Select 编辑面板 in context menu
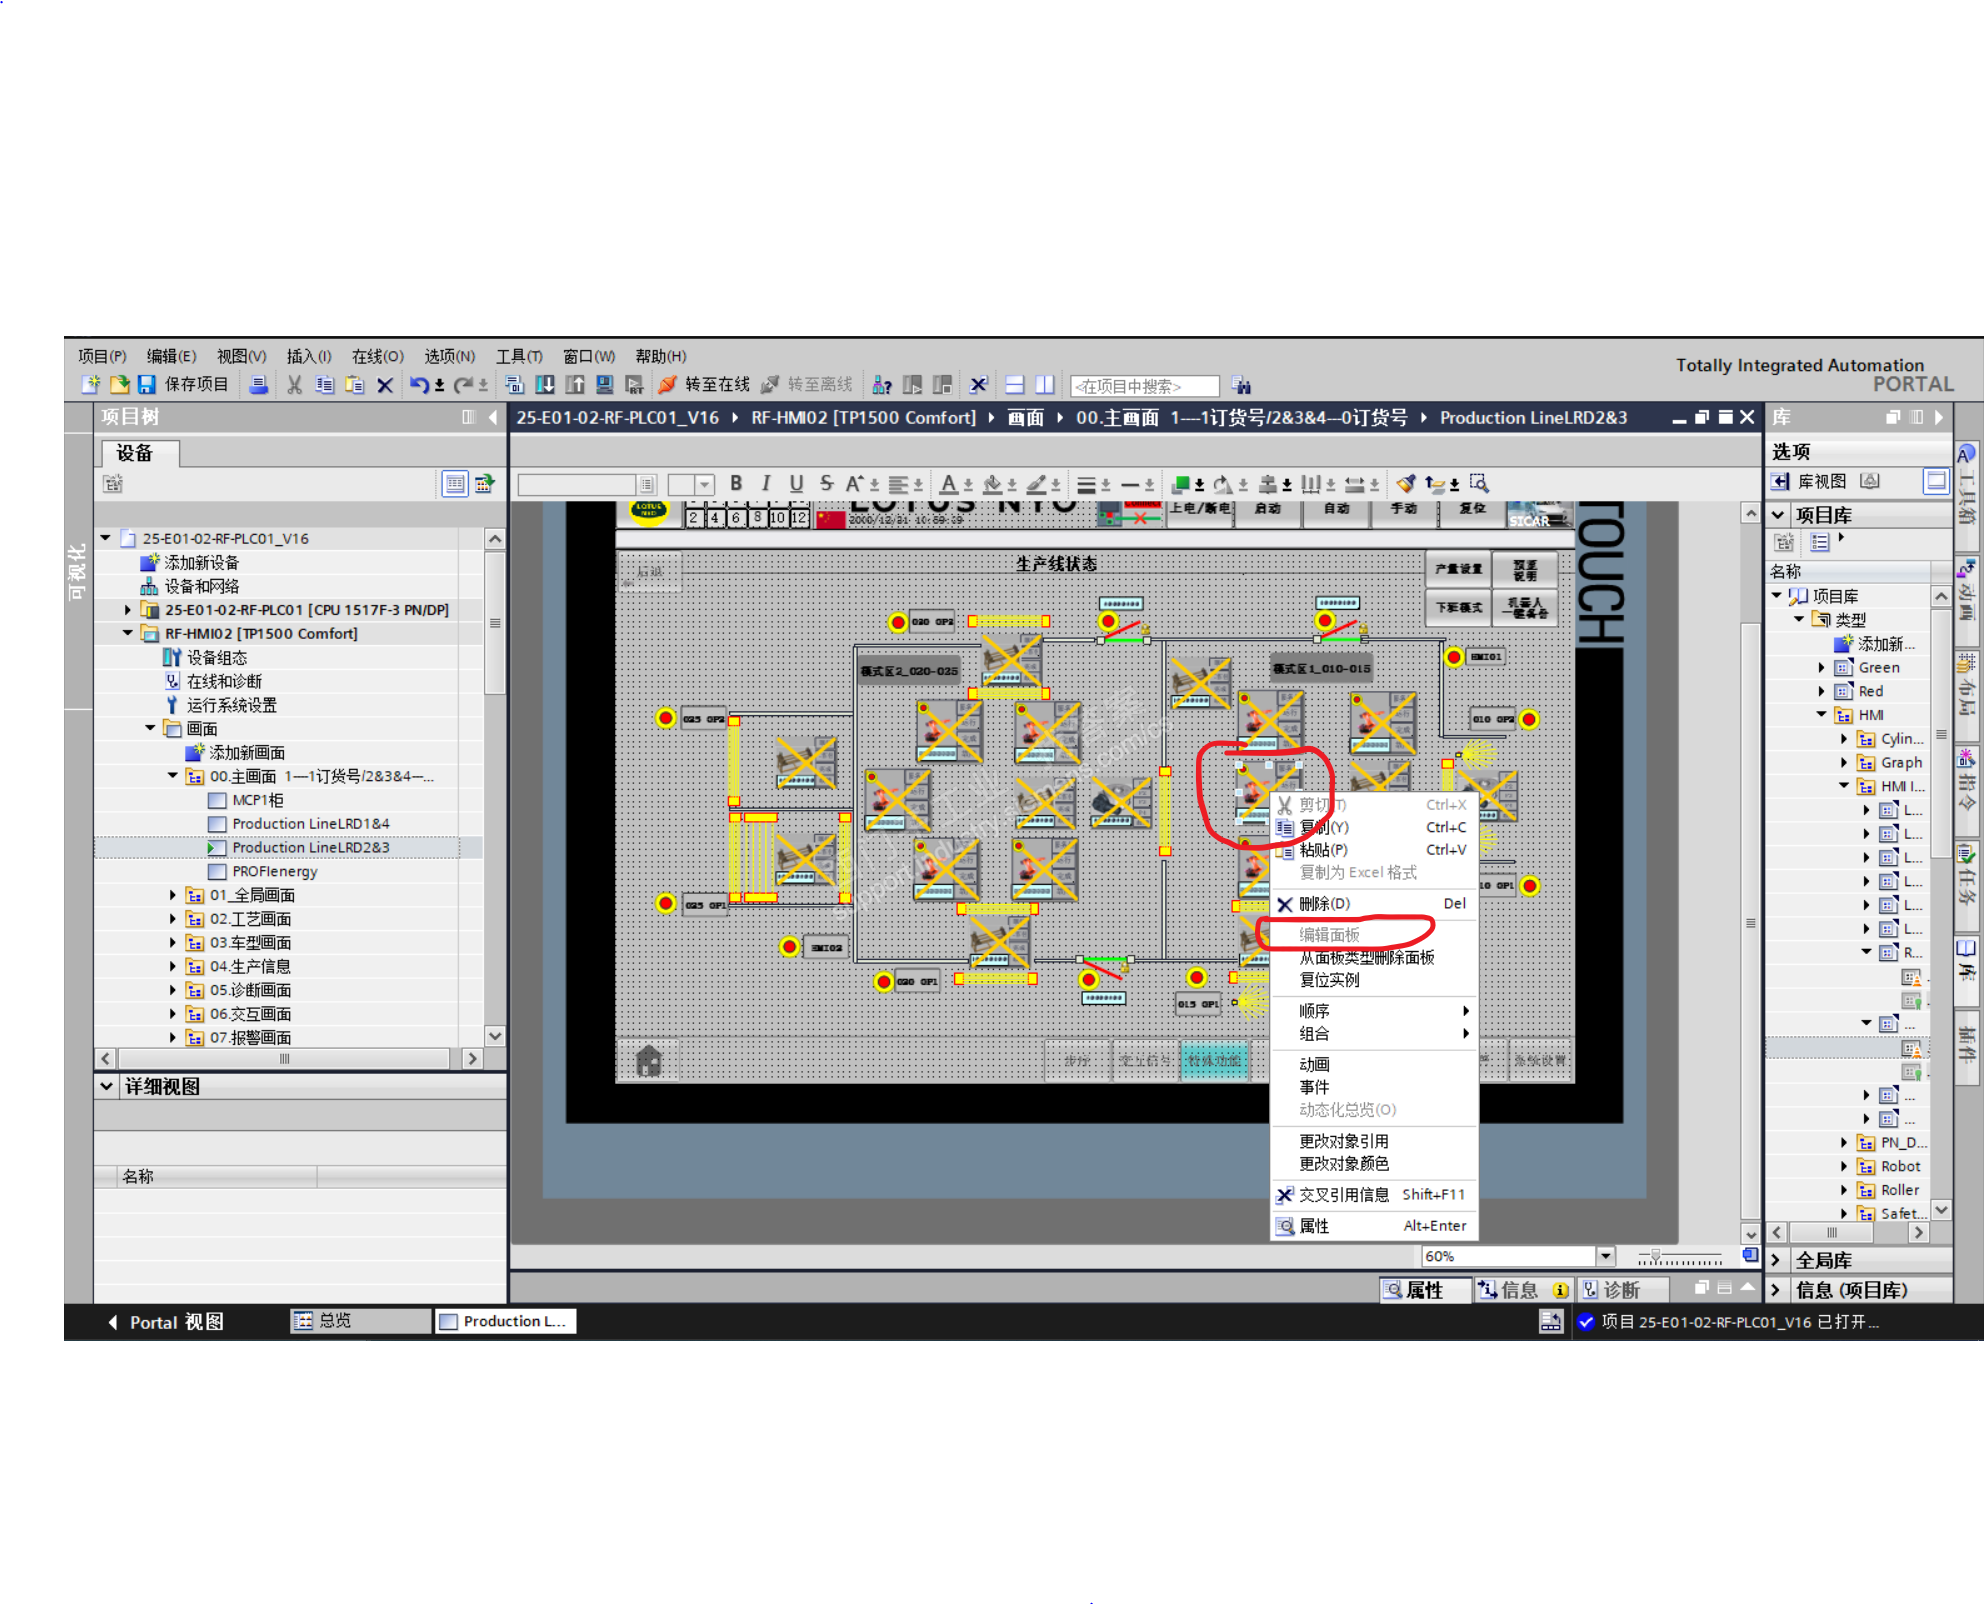This screenshot has width=1984, height=1604. click(x=1329, y=934)
